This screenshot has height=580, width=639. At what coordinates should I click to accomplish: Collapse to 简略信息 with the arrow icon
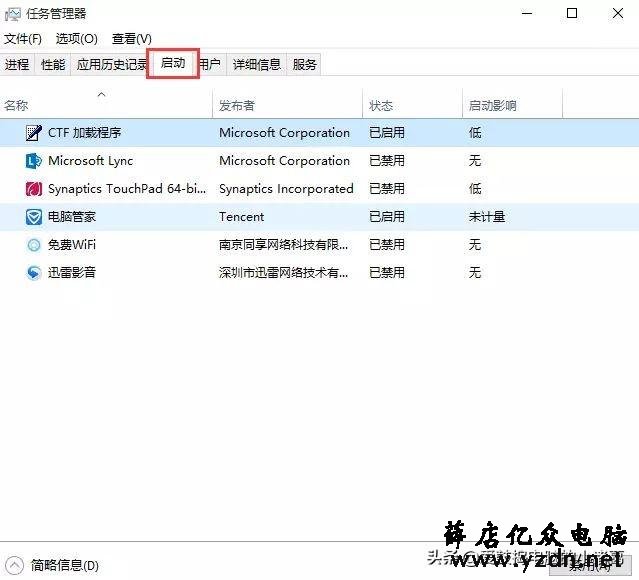tap(15, 565)
